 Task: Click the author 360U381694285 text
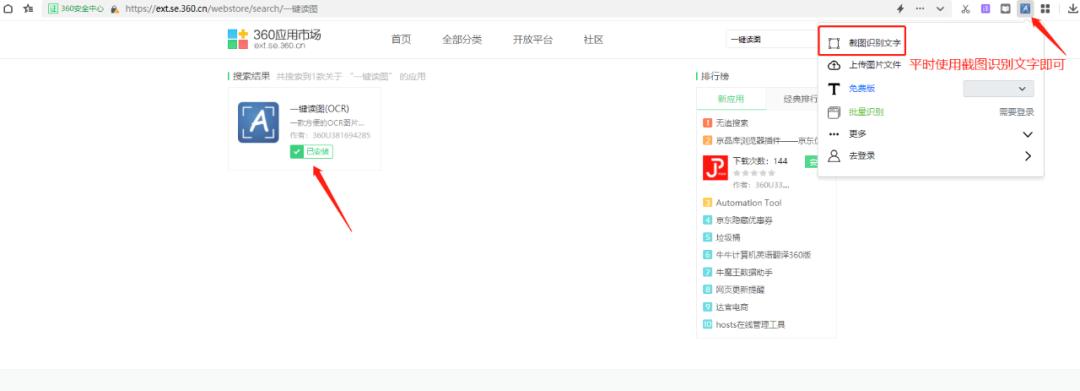click(x=342, y=136)
